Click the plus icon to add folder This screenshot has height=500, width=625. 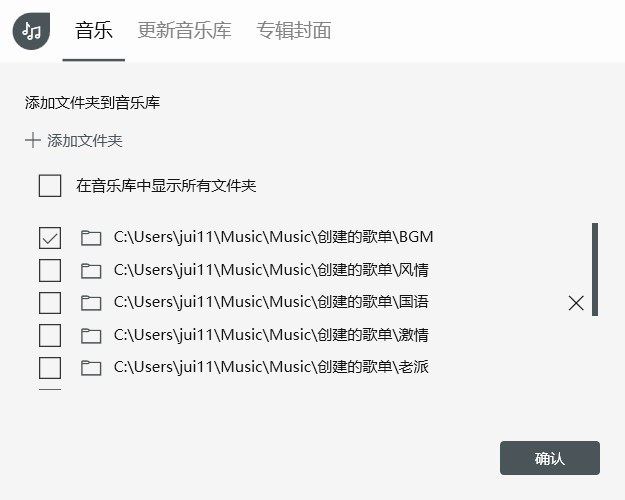point(33,140)
